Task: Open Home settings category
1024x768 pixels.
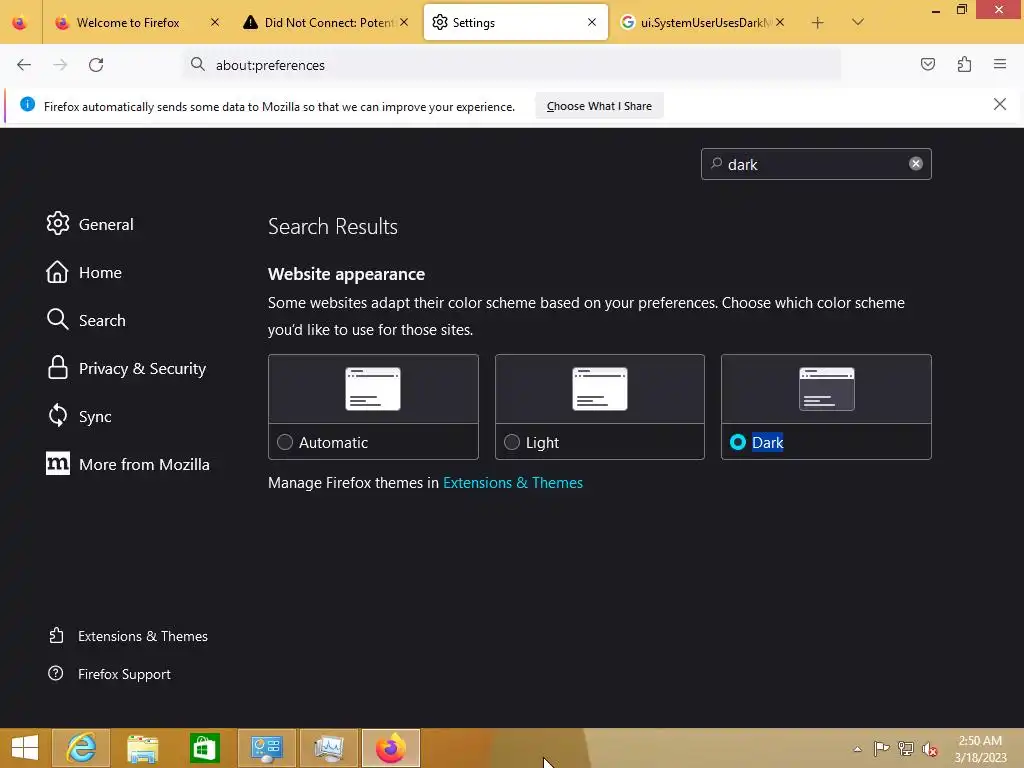Action: point(84,272)
